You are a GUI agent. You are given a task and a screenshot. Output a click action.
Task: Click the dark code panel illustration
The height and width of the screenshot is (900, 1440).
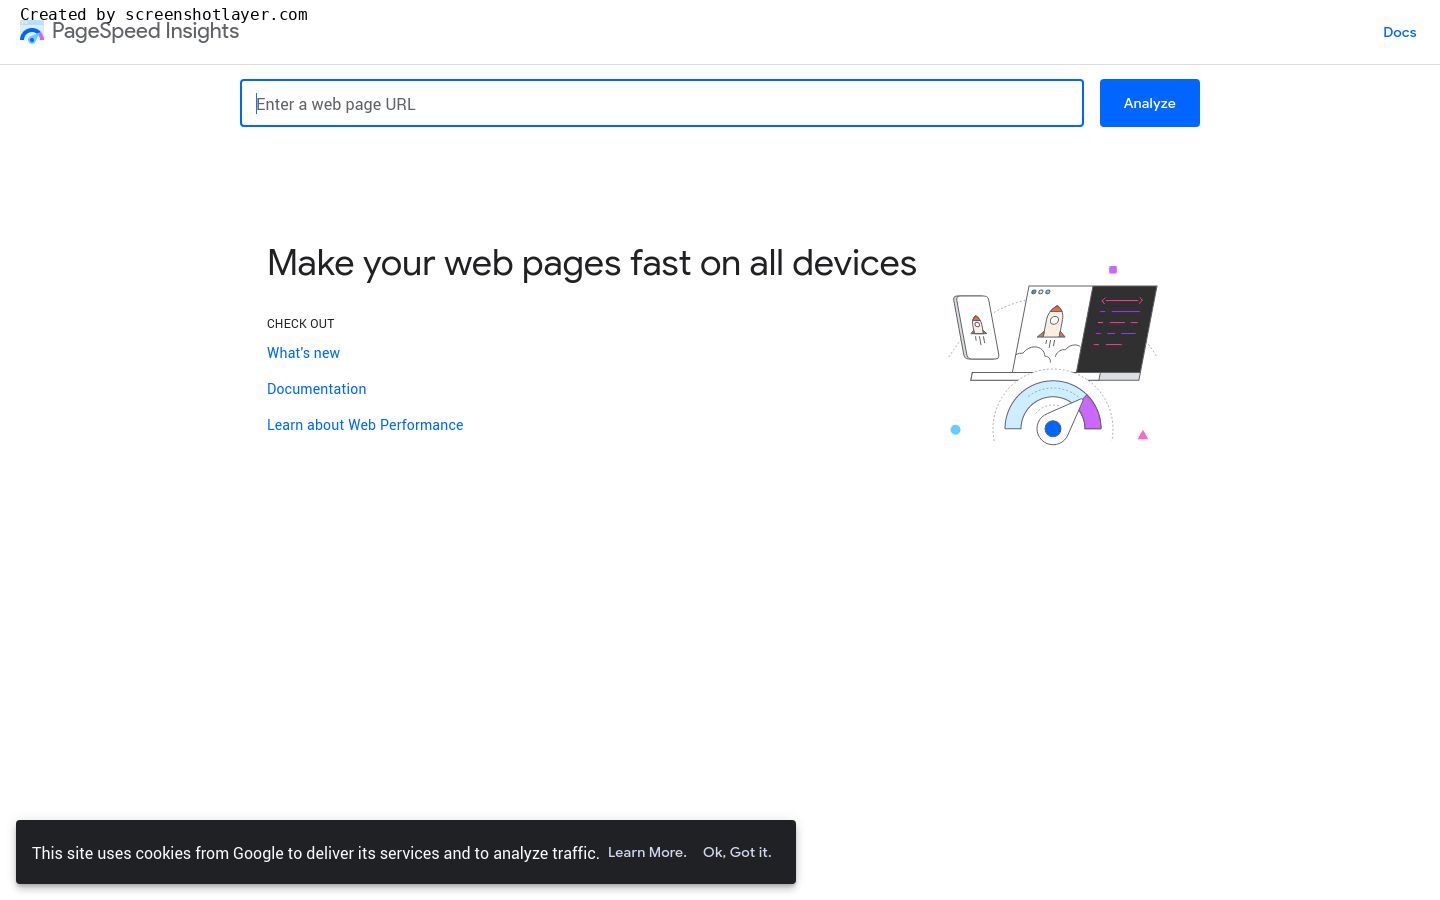pyautogui.click(x=1118, y=327)
